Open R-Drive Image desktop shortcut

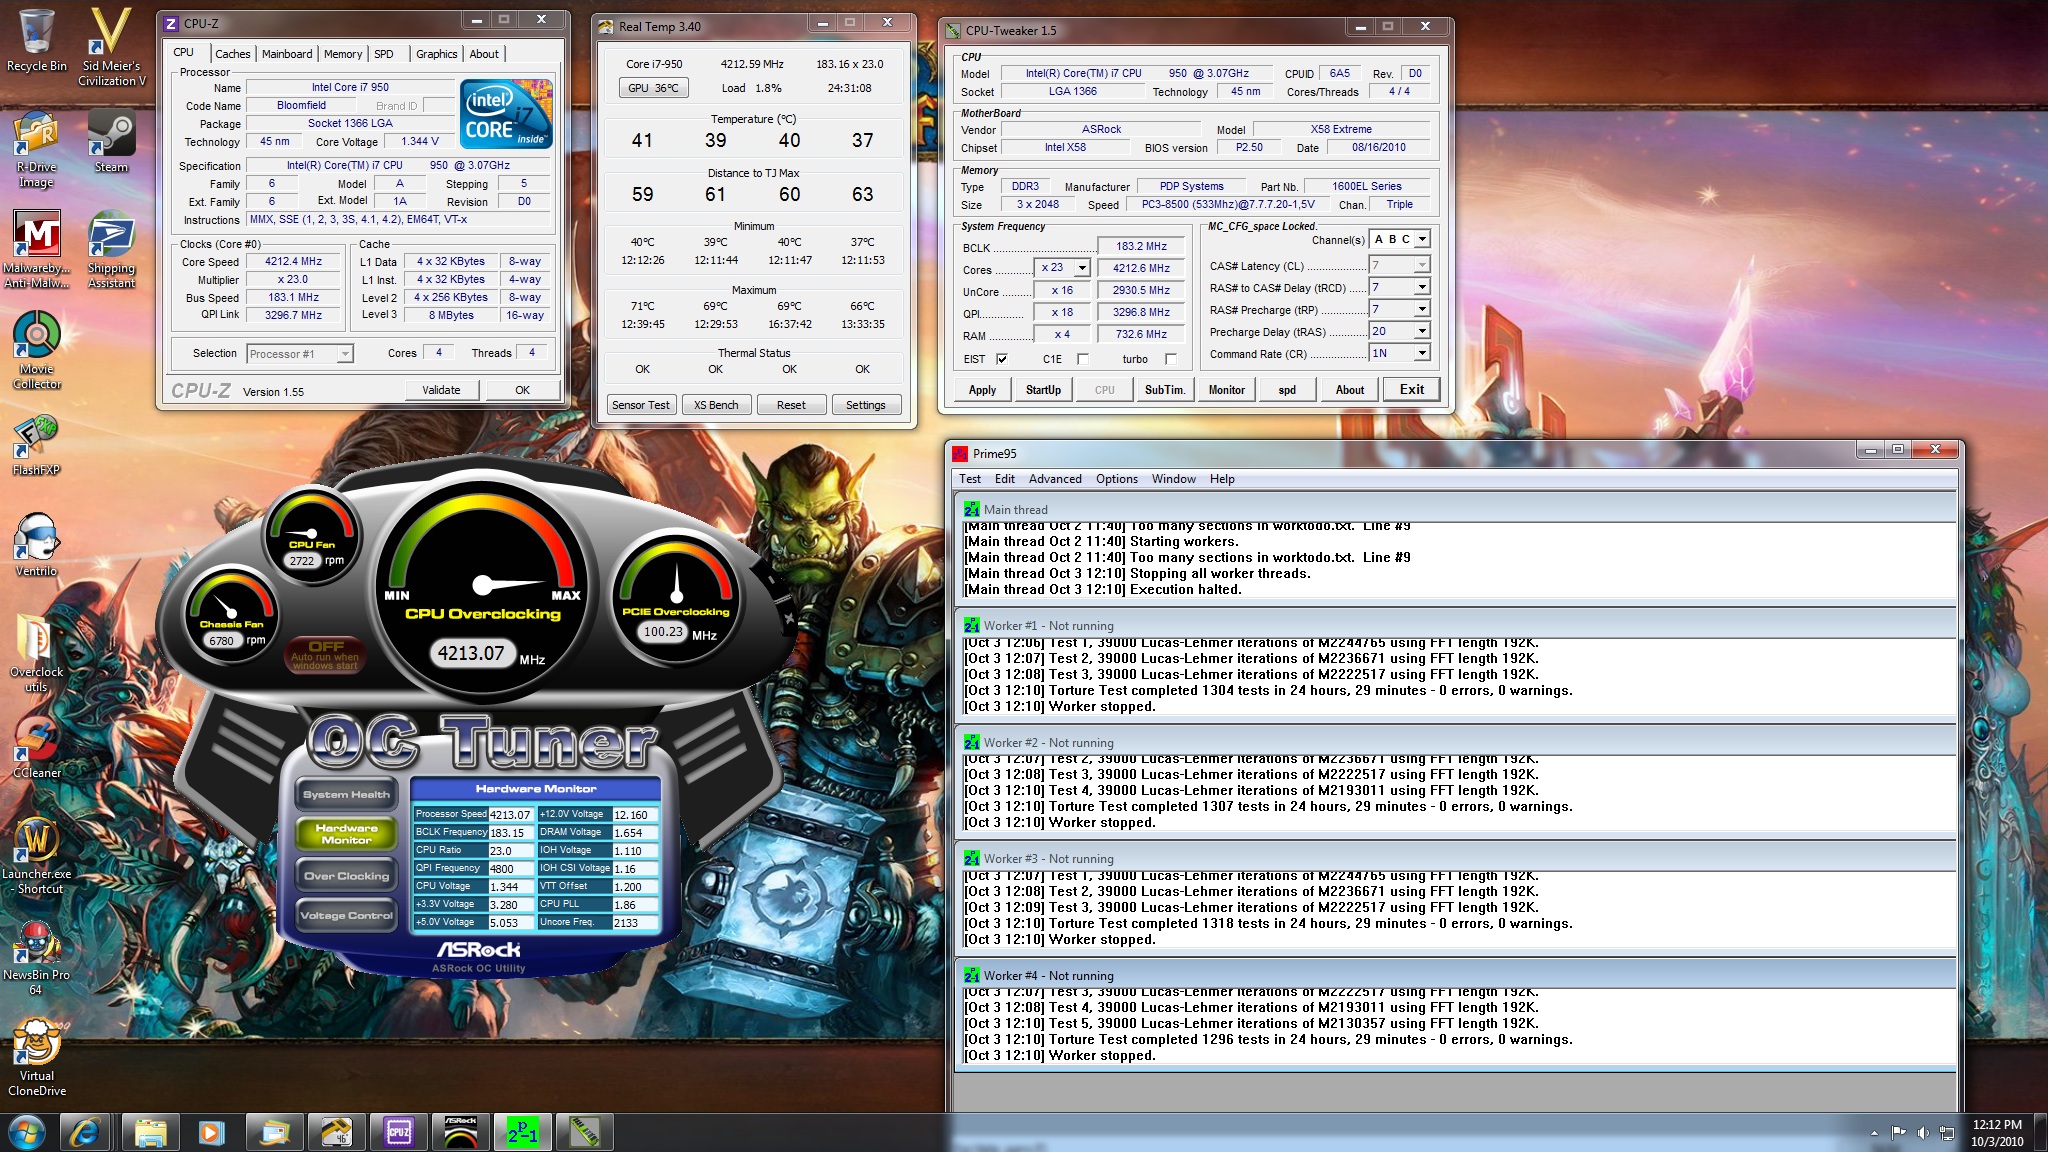[36, 150]
